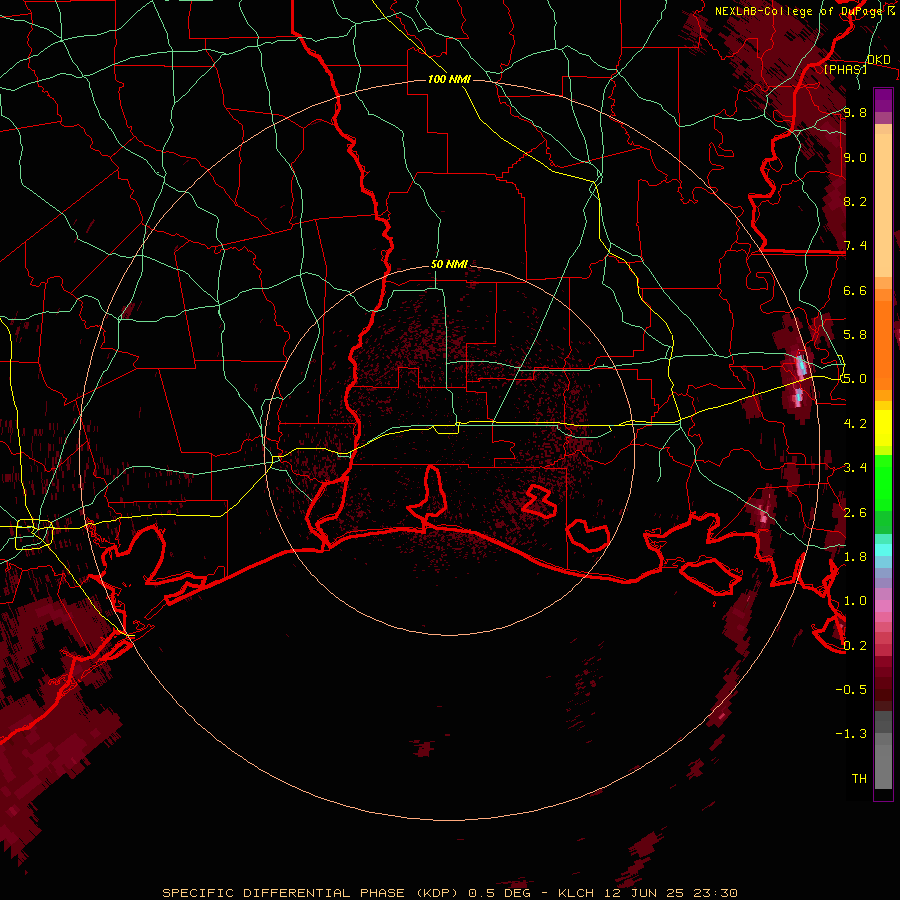Click the TH threshold label on the scale

coord(859,778)
